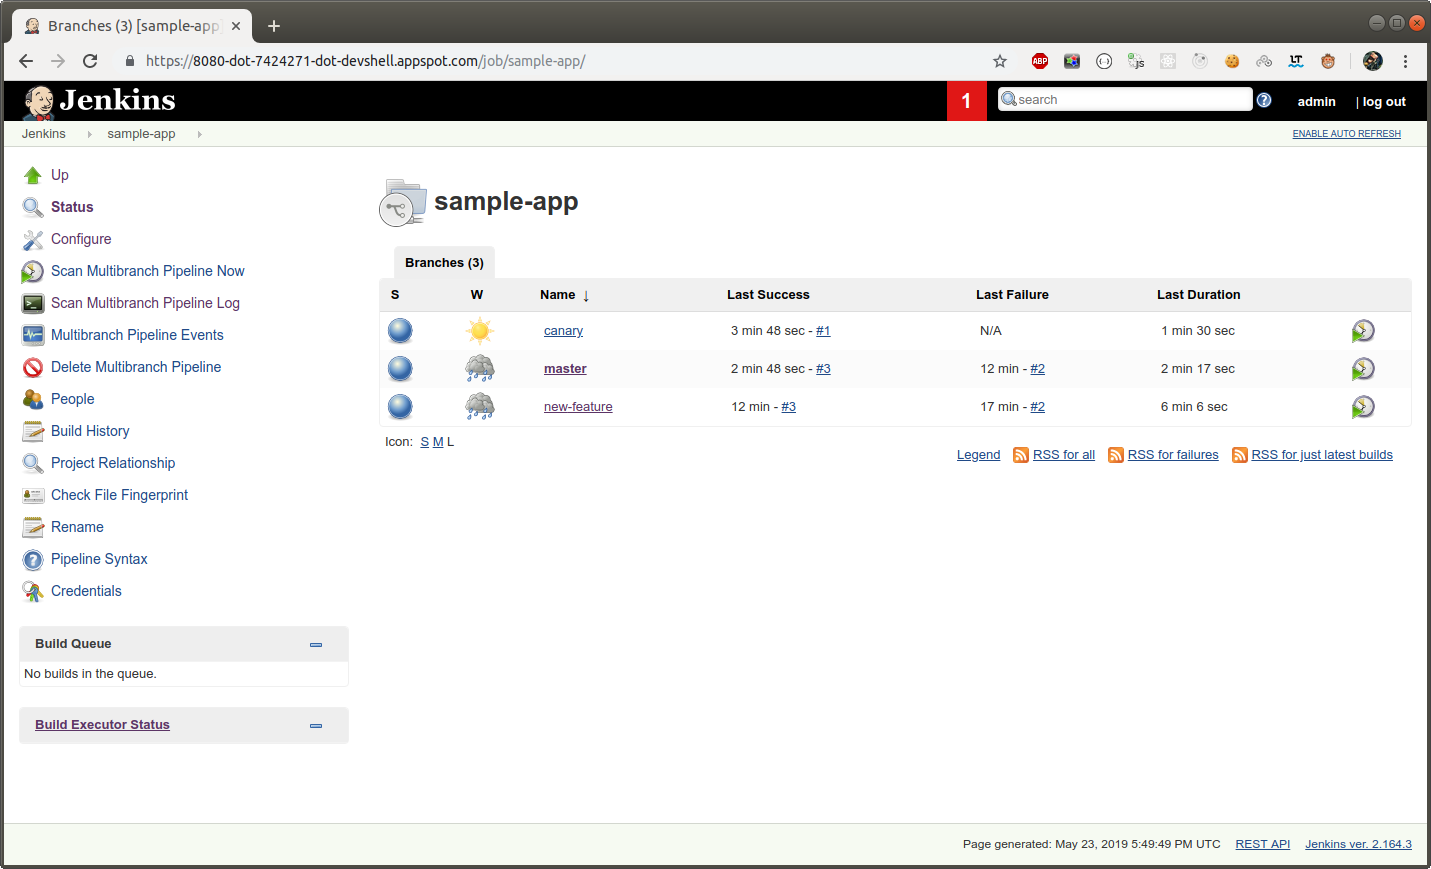Click the Delete Multibranch Pipeline icon

pos(33,367)
